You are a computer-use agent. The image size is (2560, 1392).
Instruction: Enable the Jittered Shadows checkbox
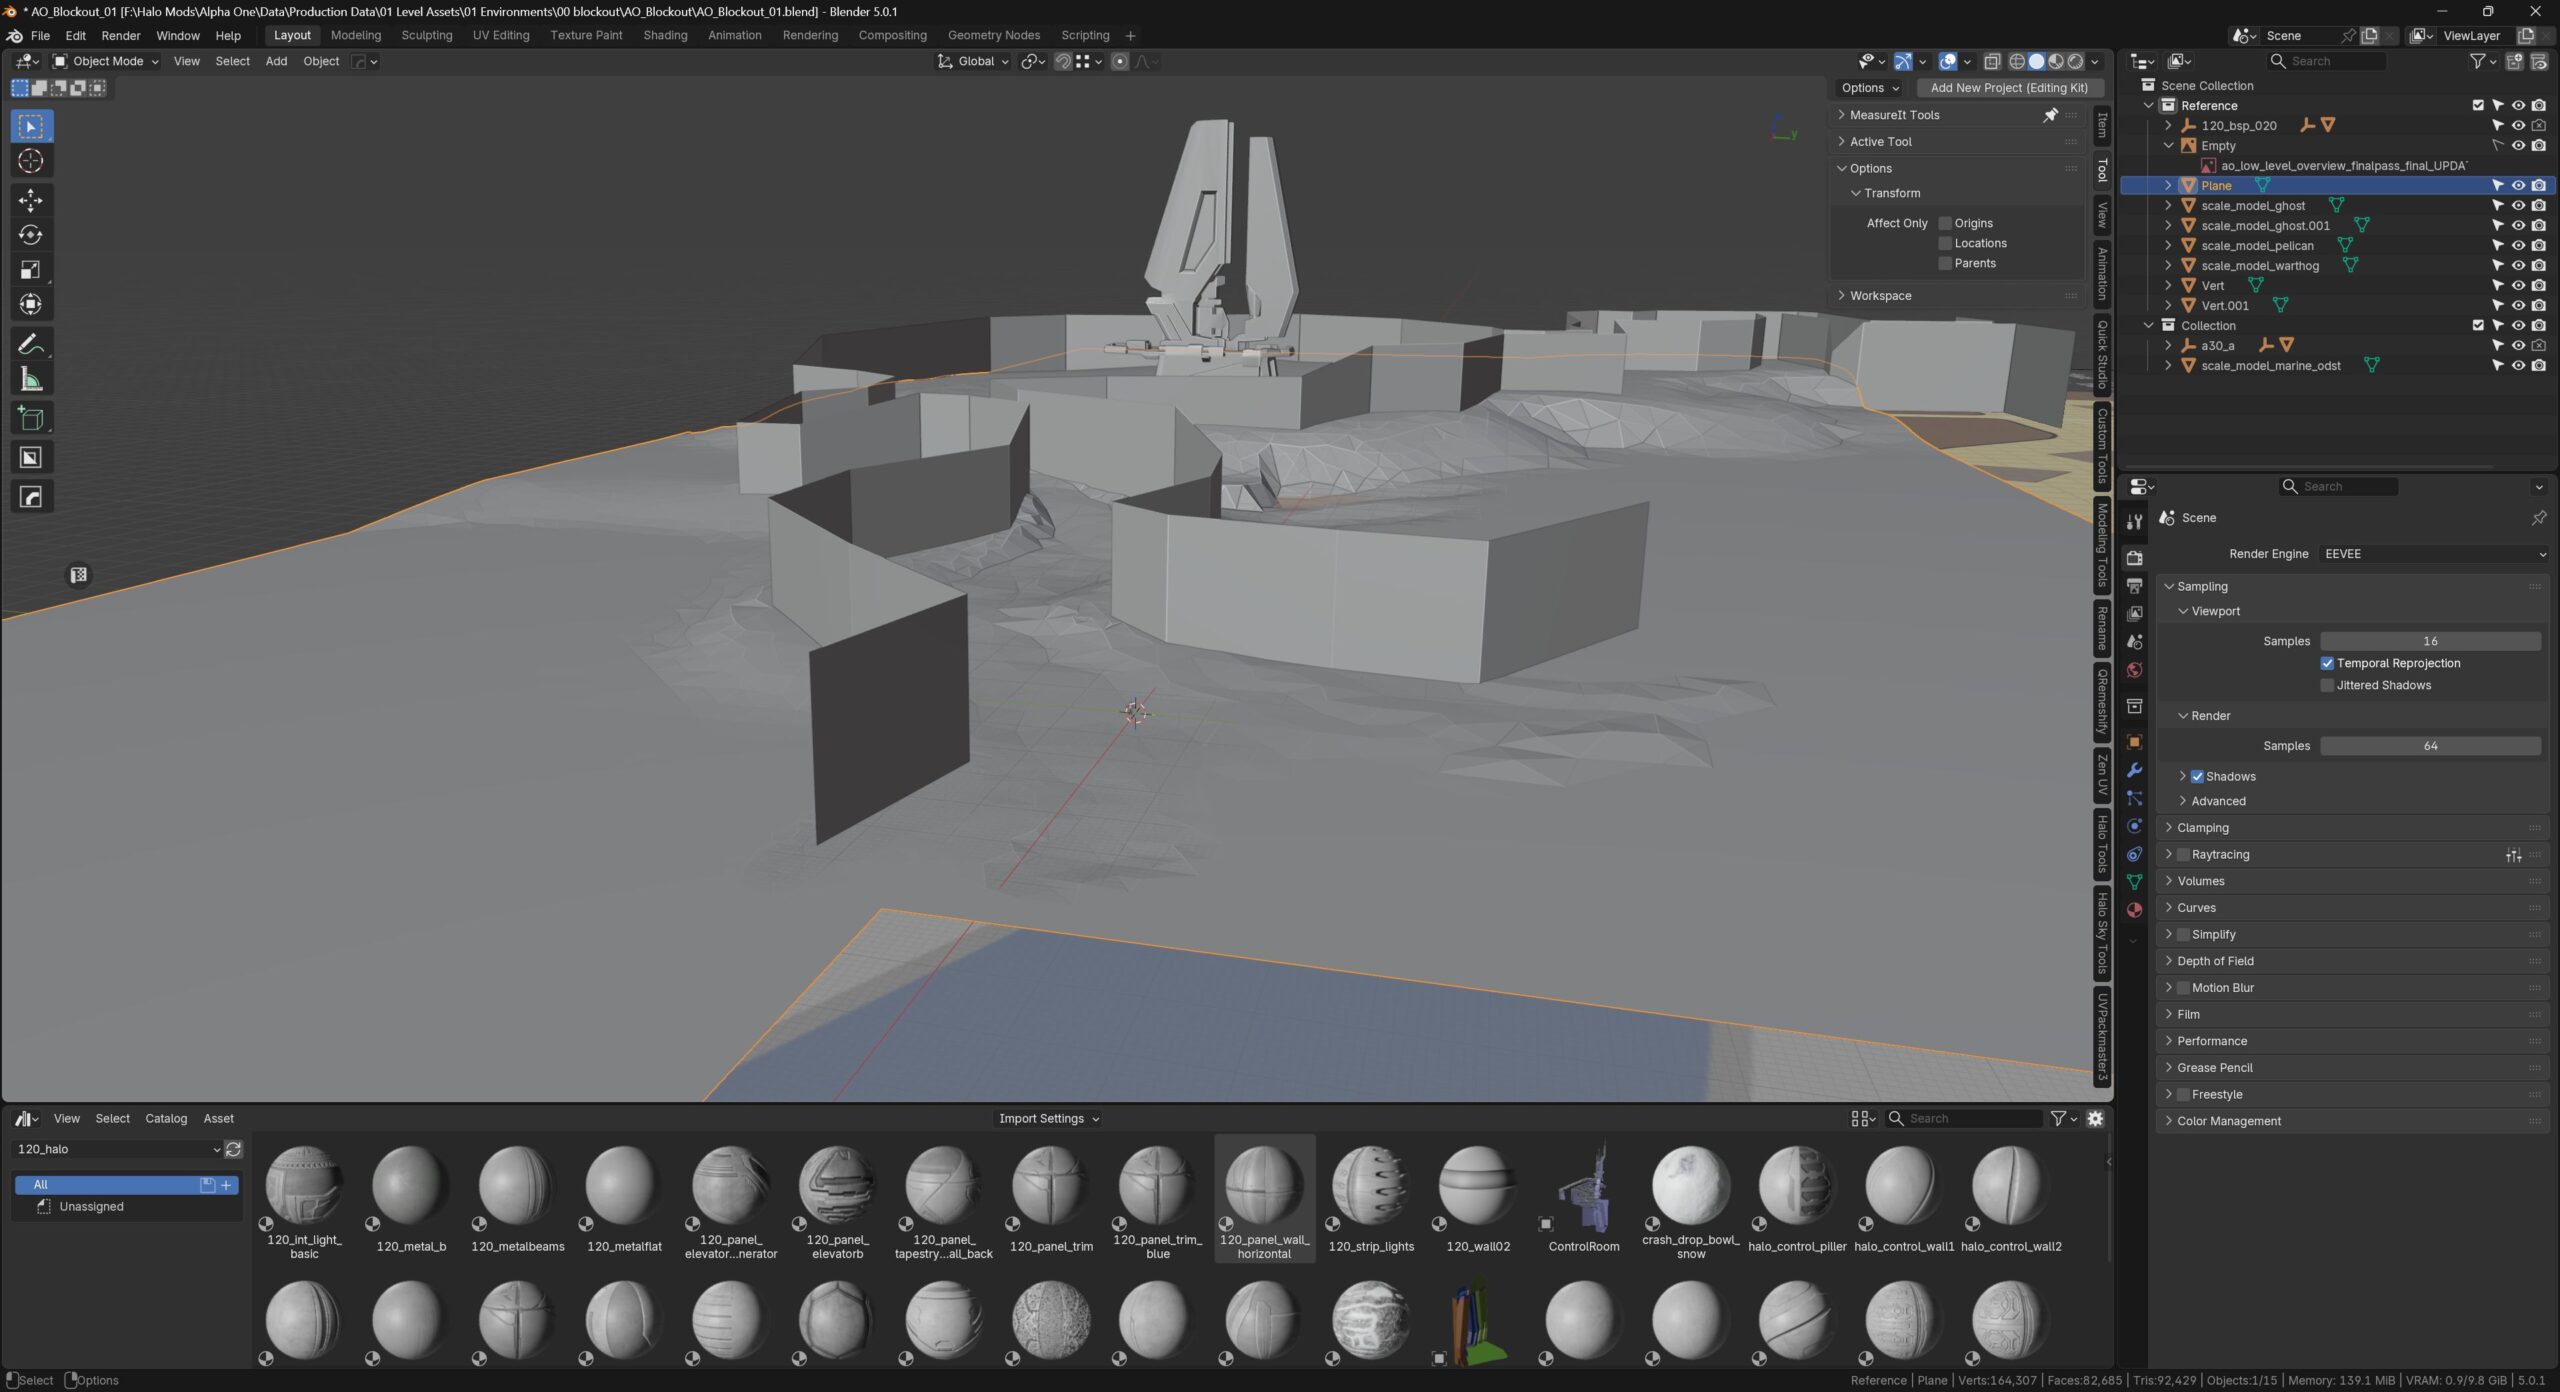[2327, 685]
